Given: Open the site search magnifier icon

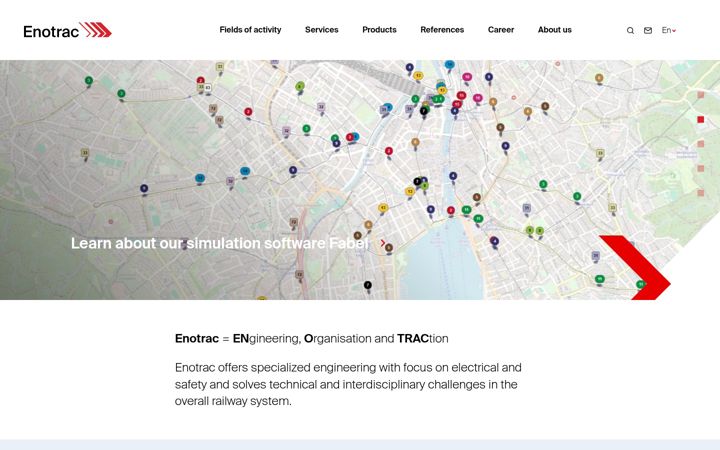Looking at the screenshot, I should pyautogui.click(x=630, y=30).
